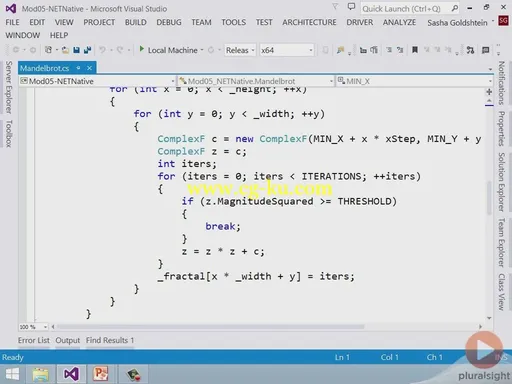Open the Class View side tab
The width and height of the screenshot is (512, 384).
501,292
